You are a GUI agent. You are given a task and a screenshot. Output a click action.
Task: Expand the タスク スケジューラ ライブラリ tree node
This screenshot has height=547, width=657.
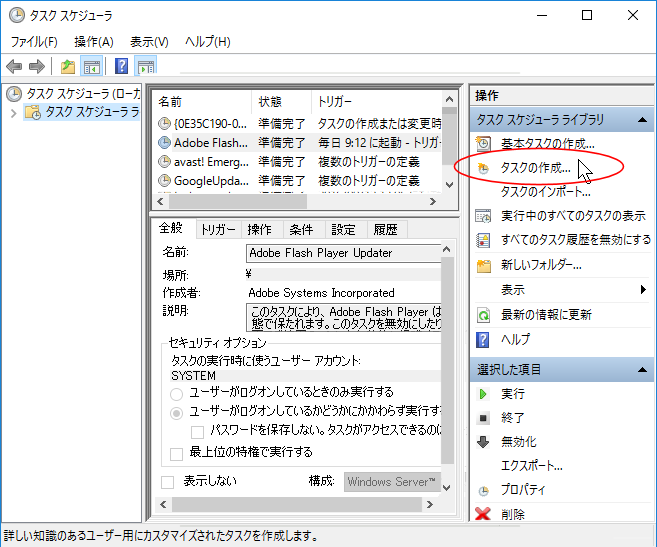pos(13,112)
